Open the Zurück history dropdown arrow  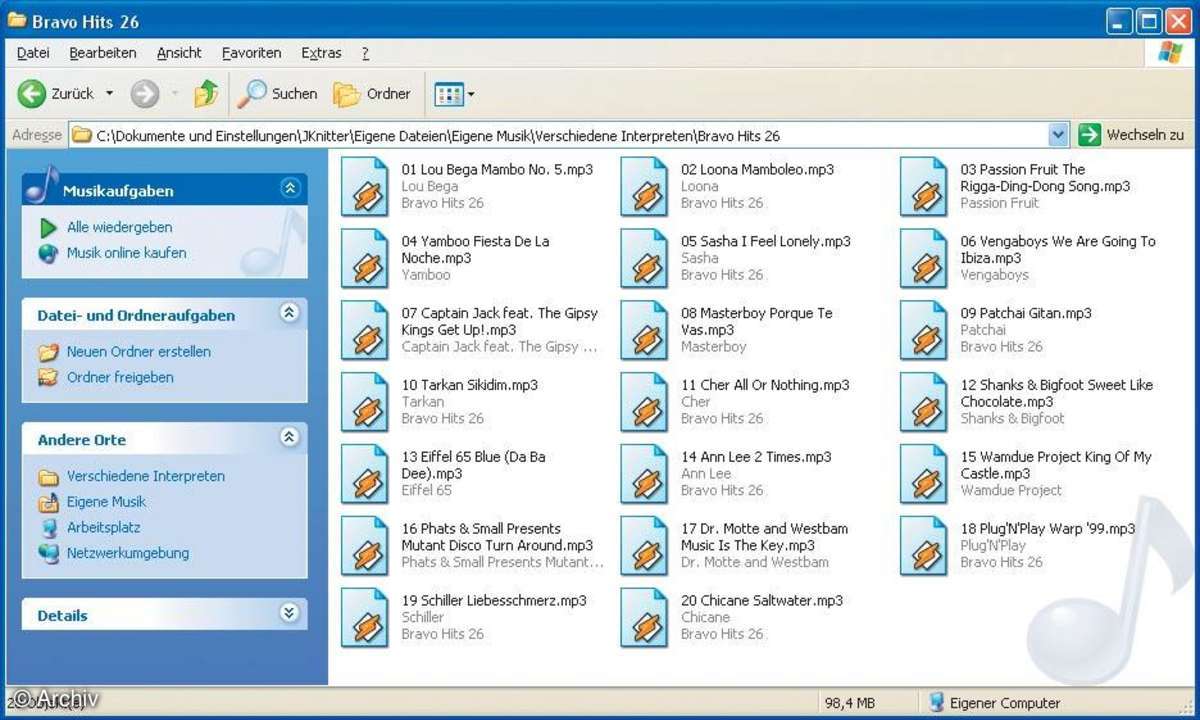point(109,94)
